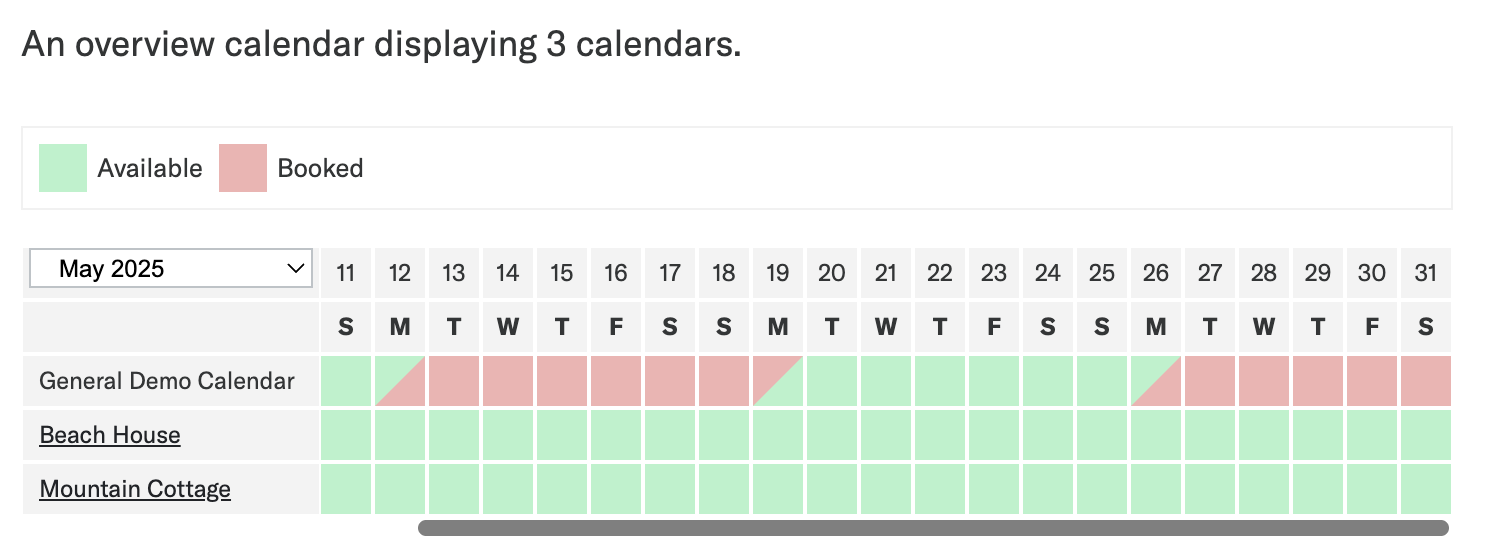1502x558 pixels.
Task: Click the red Booked legend swatch
Action: 243,168
